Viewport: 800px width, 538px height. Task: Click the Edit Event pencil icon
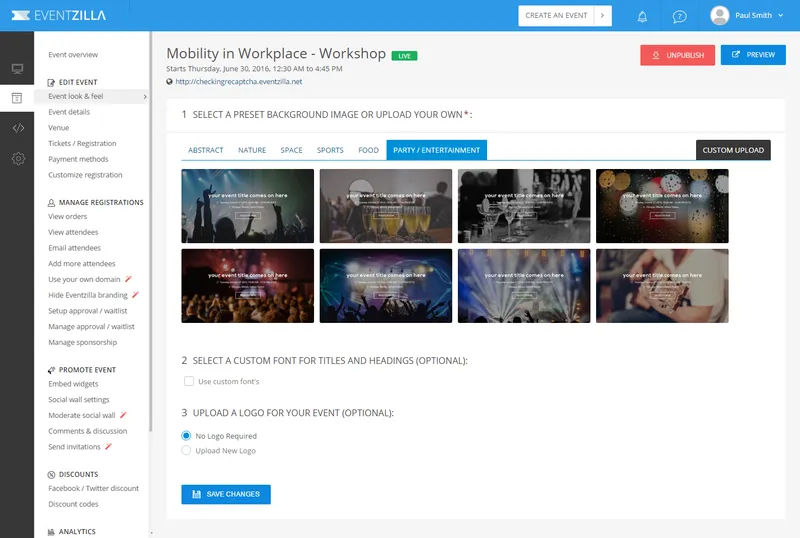coord(51,82)
